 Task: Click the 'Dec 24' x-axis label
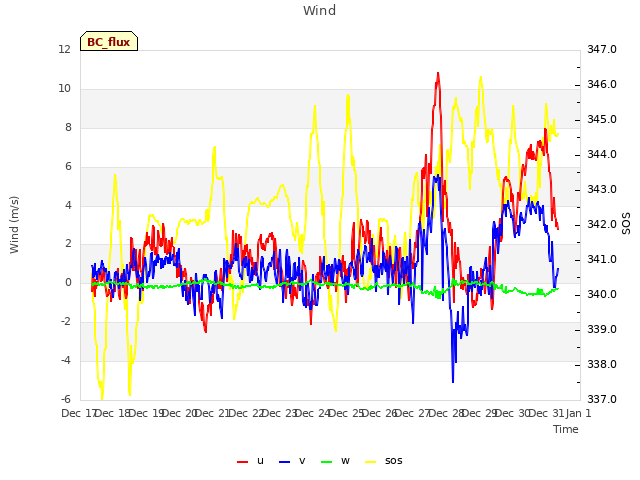tap(313, 413)
